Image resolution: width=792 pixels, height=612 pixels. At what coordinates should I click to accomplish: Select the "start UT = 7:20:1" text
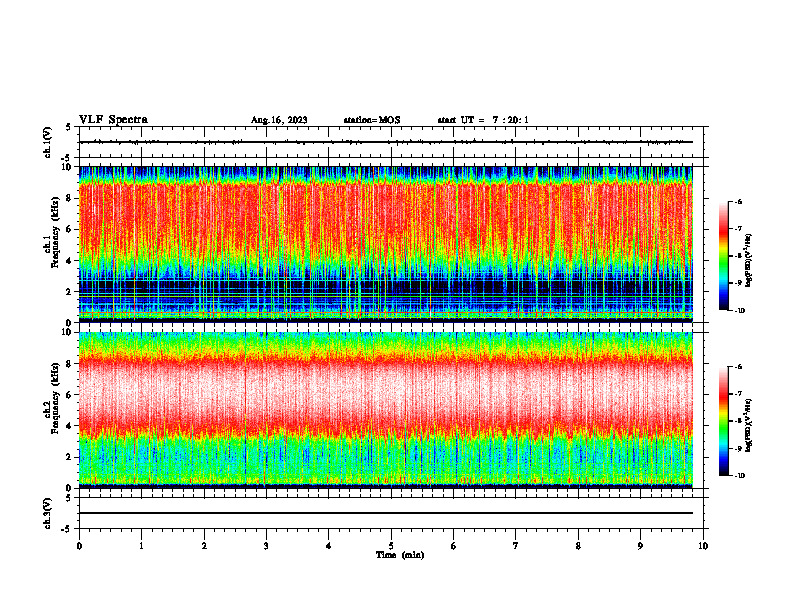click(x=483, y=120)
